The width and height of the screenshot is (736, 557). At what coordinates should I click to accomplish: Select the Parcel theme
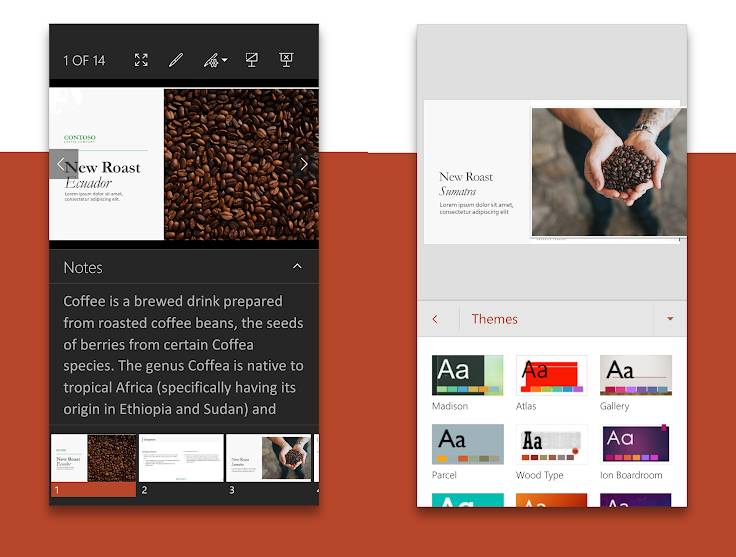click(467, 444)
